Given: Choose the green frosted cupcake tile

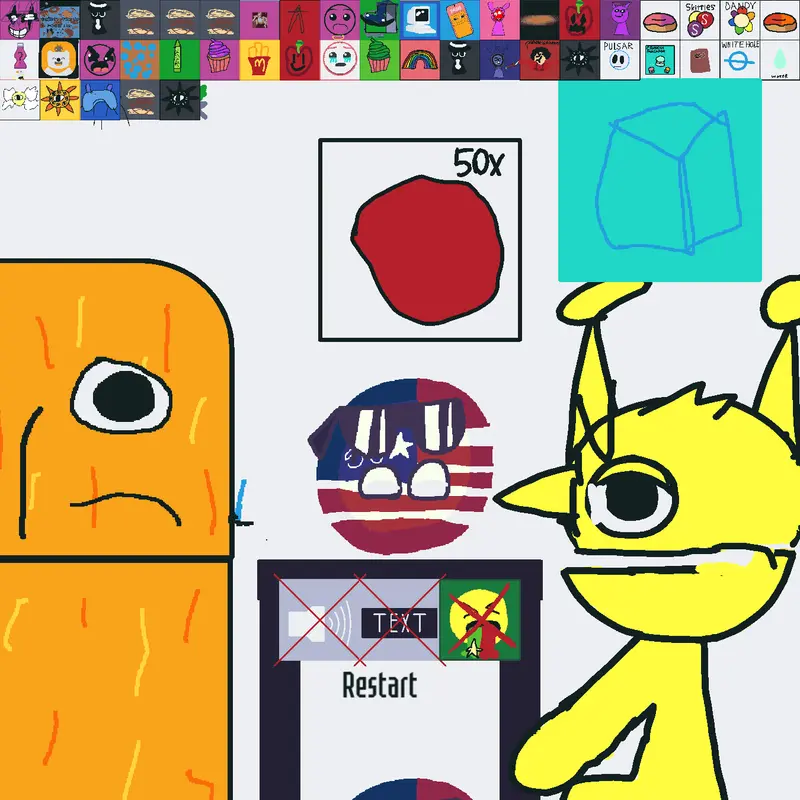Looking at the screenshot, I should click(380, 60).
